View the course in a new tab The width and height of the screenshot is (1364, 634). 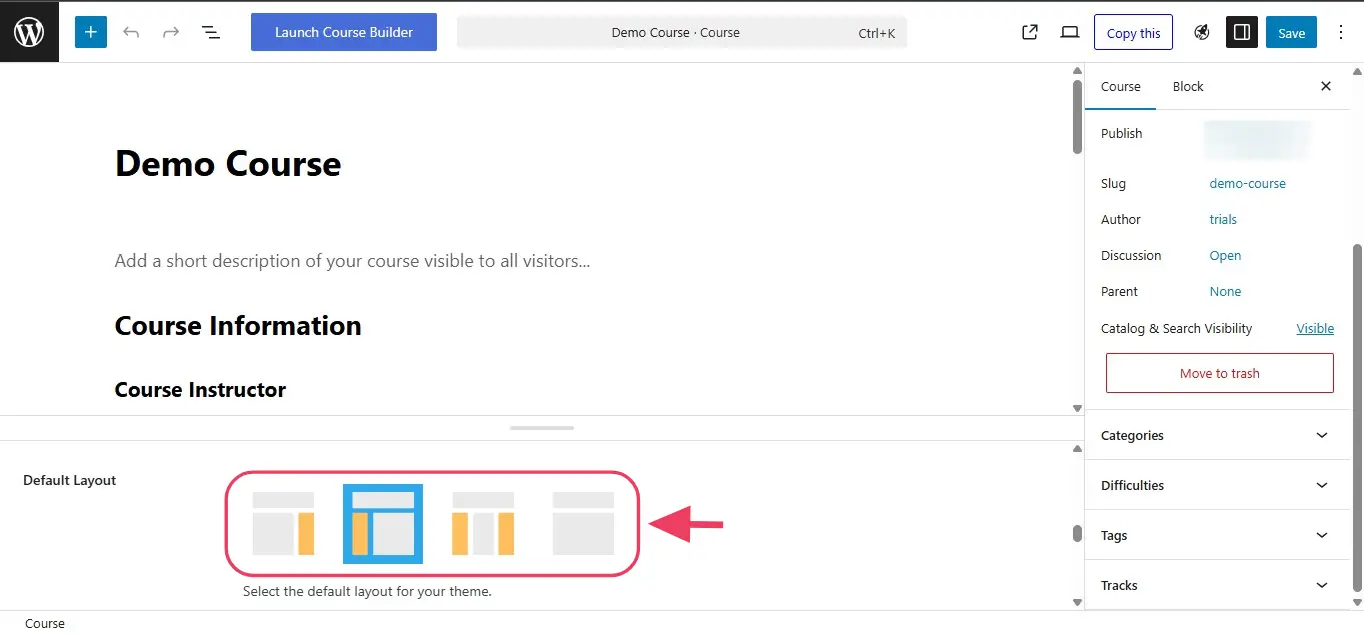1030,32
